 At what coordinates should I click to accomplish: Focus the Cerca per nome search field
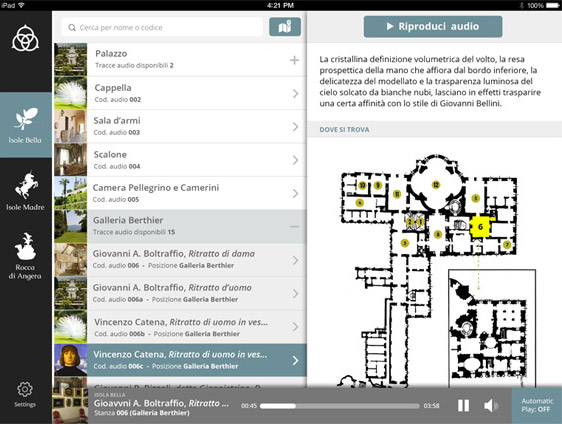162,27
